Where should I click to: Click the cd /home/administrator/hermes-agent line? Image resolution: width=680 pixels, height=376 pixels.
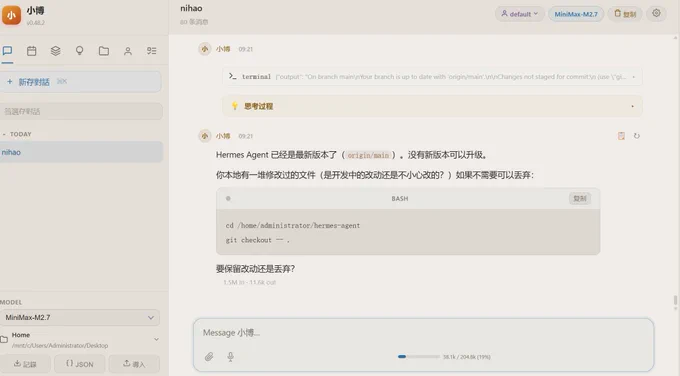pos(293,226)
